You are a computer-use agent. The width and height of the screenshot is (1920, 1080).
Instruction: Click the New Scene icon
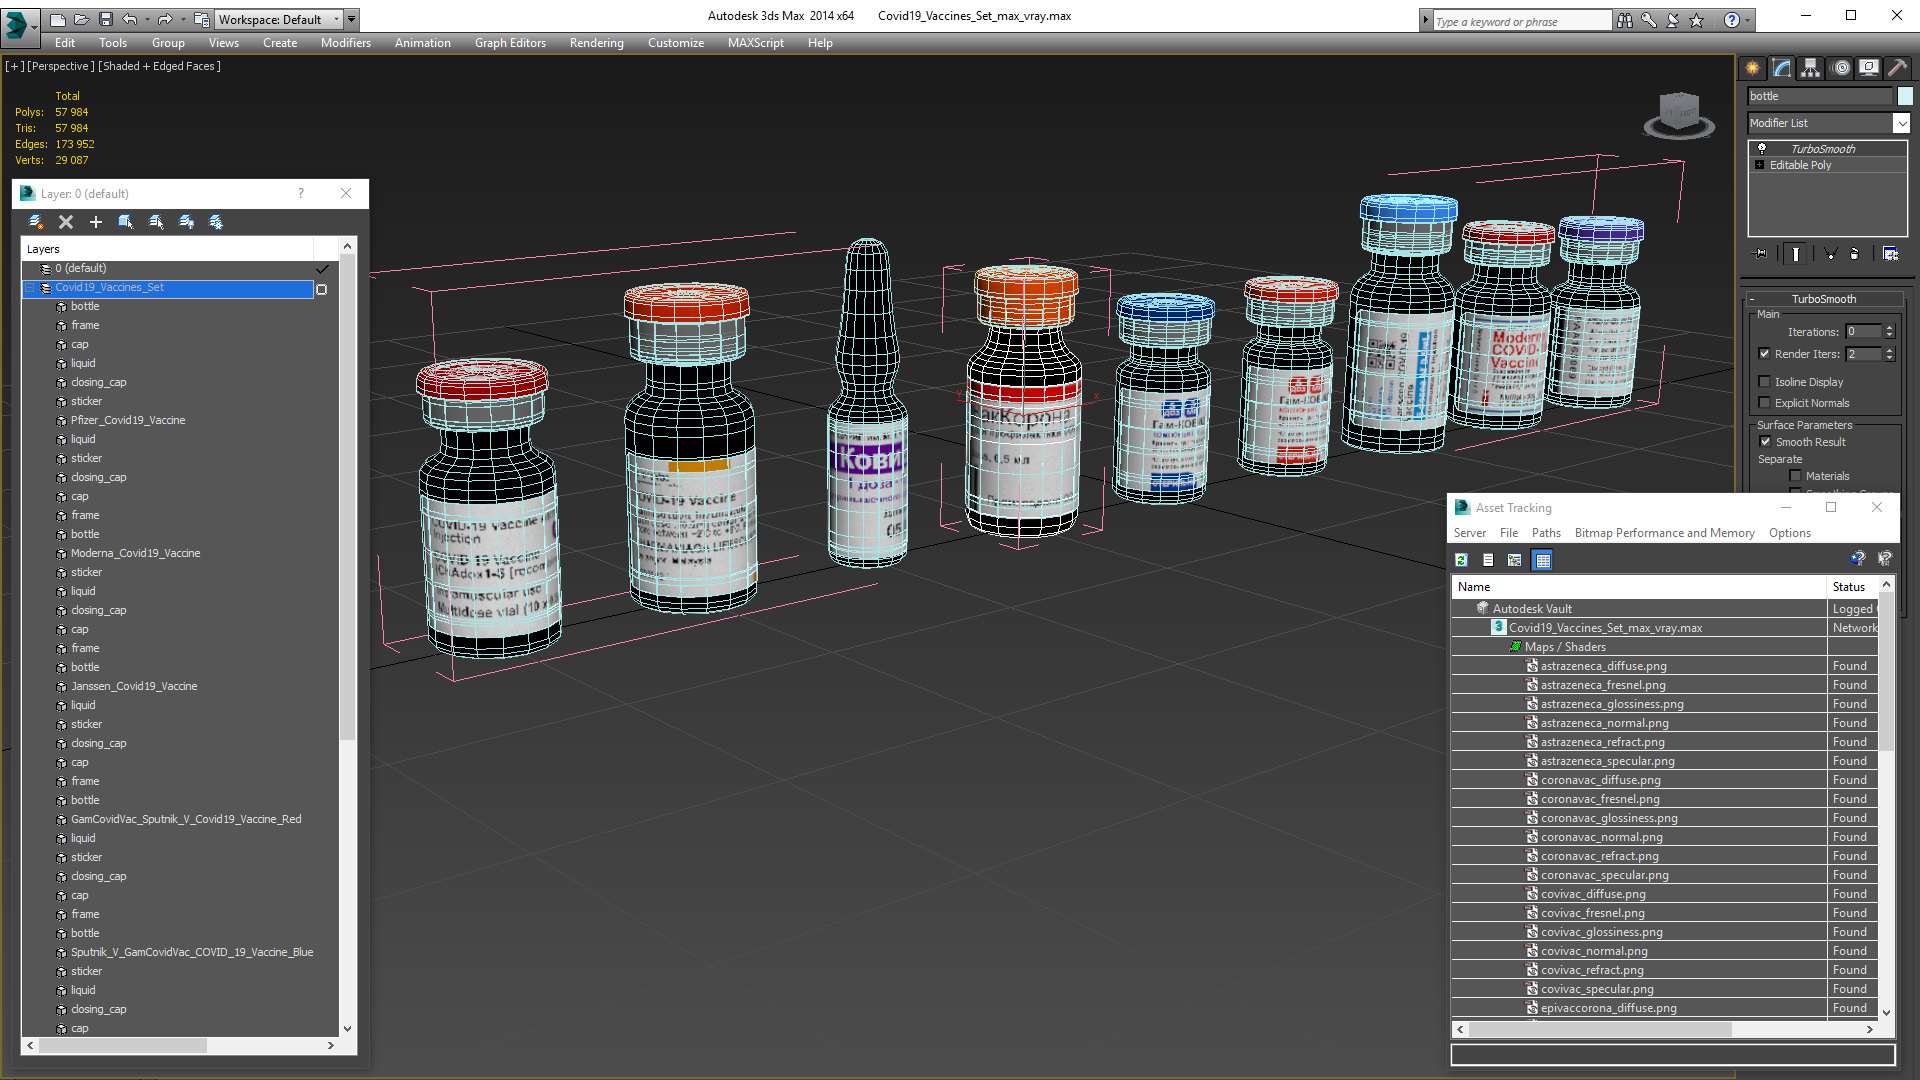click(57, 19)
